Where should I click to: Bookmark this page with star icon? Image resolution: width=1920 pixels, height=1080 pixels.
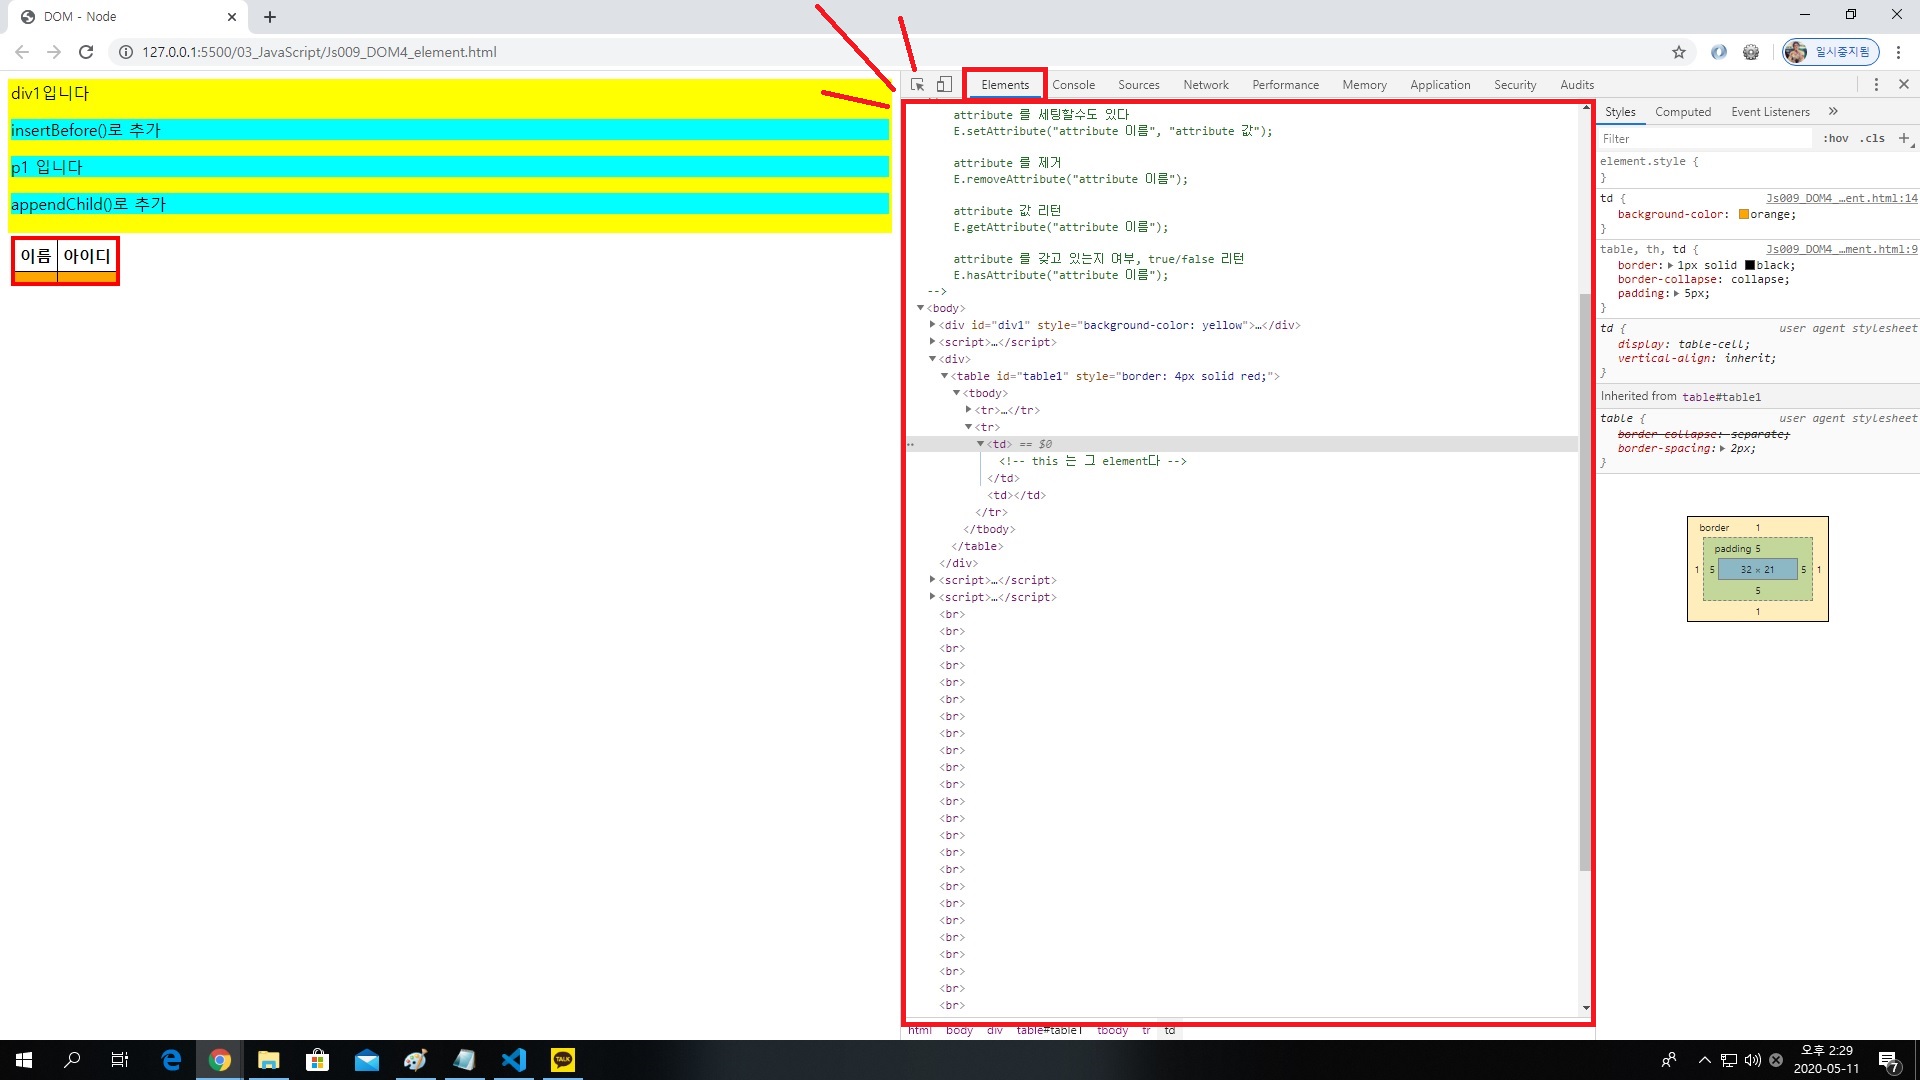pyautogui.click(x=1679, y=52)
